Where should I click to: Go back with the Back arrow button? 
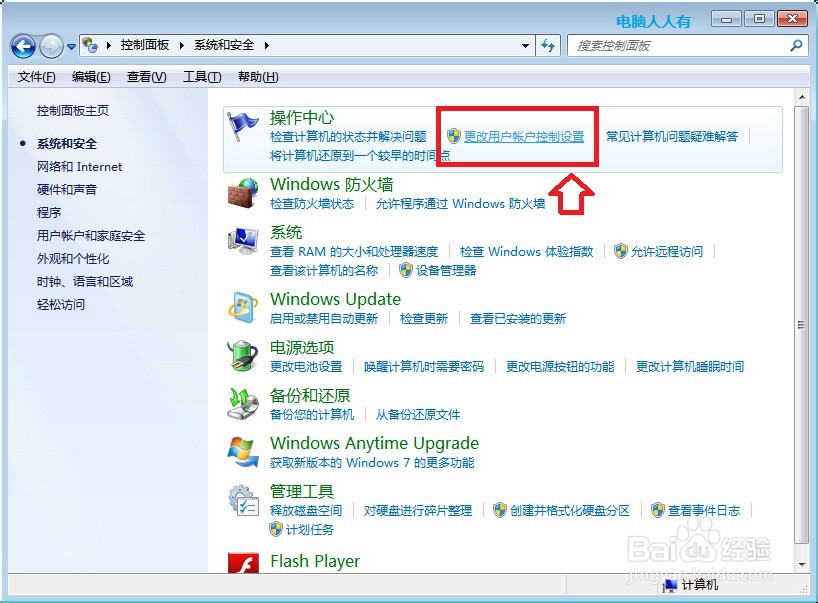point(23,46)
